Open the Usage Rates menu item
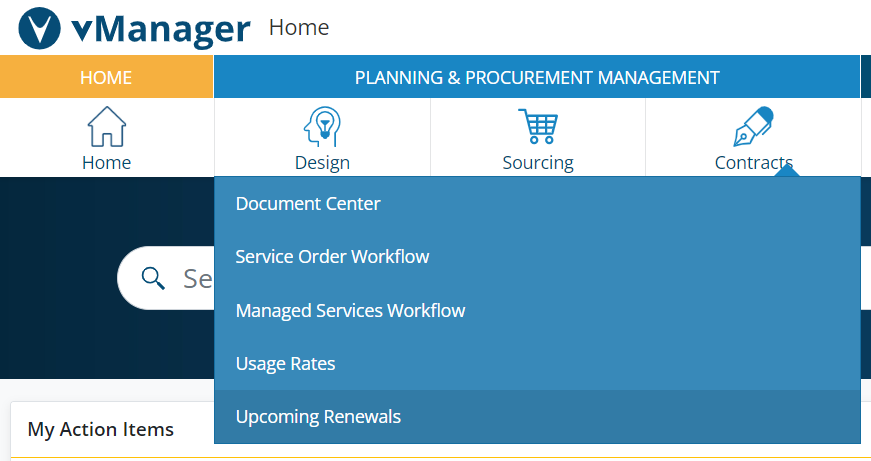The width and height of the screenshot is (871, 461). tap(285, 363)
